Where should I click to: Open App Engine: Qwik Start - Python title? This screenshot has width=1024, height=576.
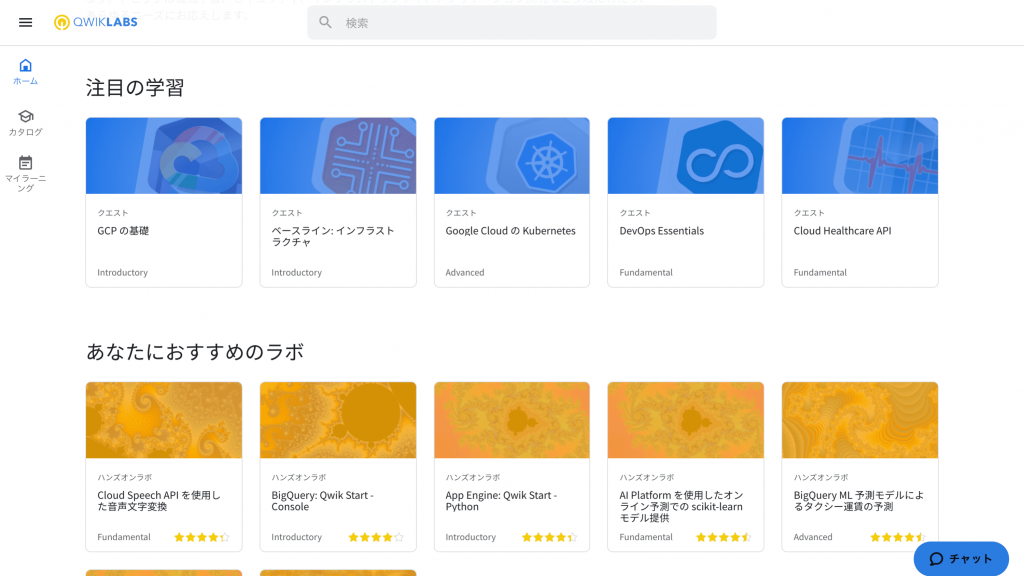[x=501, y=500]
